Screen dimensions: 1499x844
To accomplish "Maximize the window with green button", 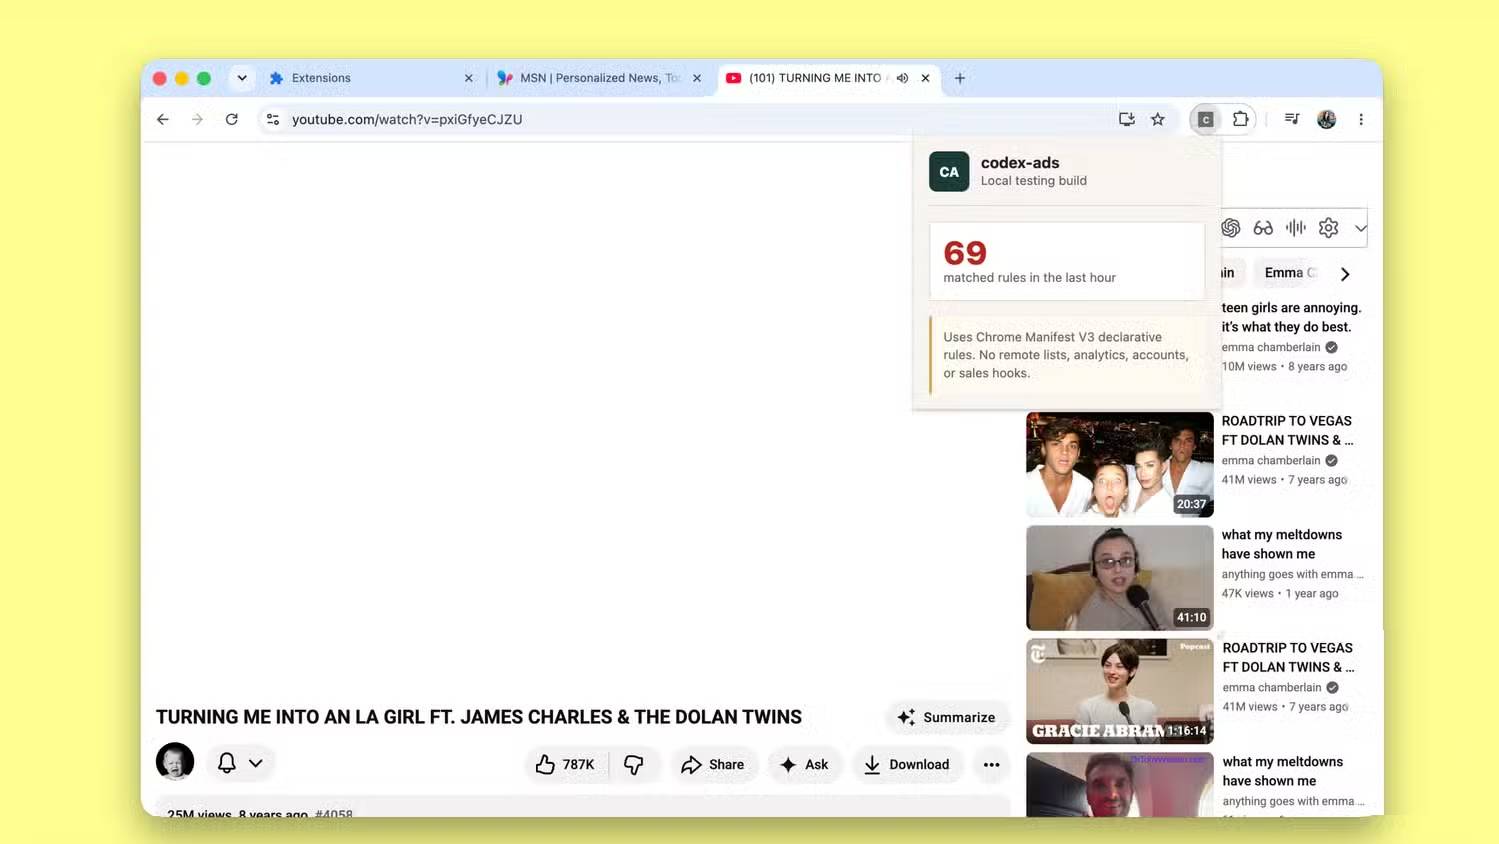I will [204, 78].
